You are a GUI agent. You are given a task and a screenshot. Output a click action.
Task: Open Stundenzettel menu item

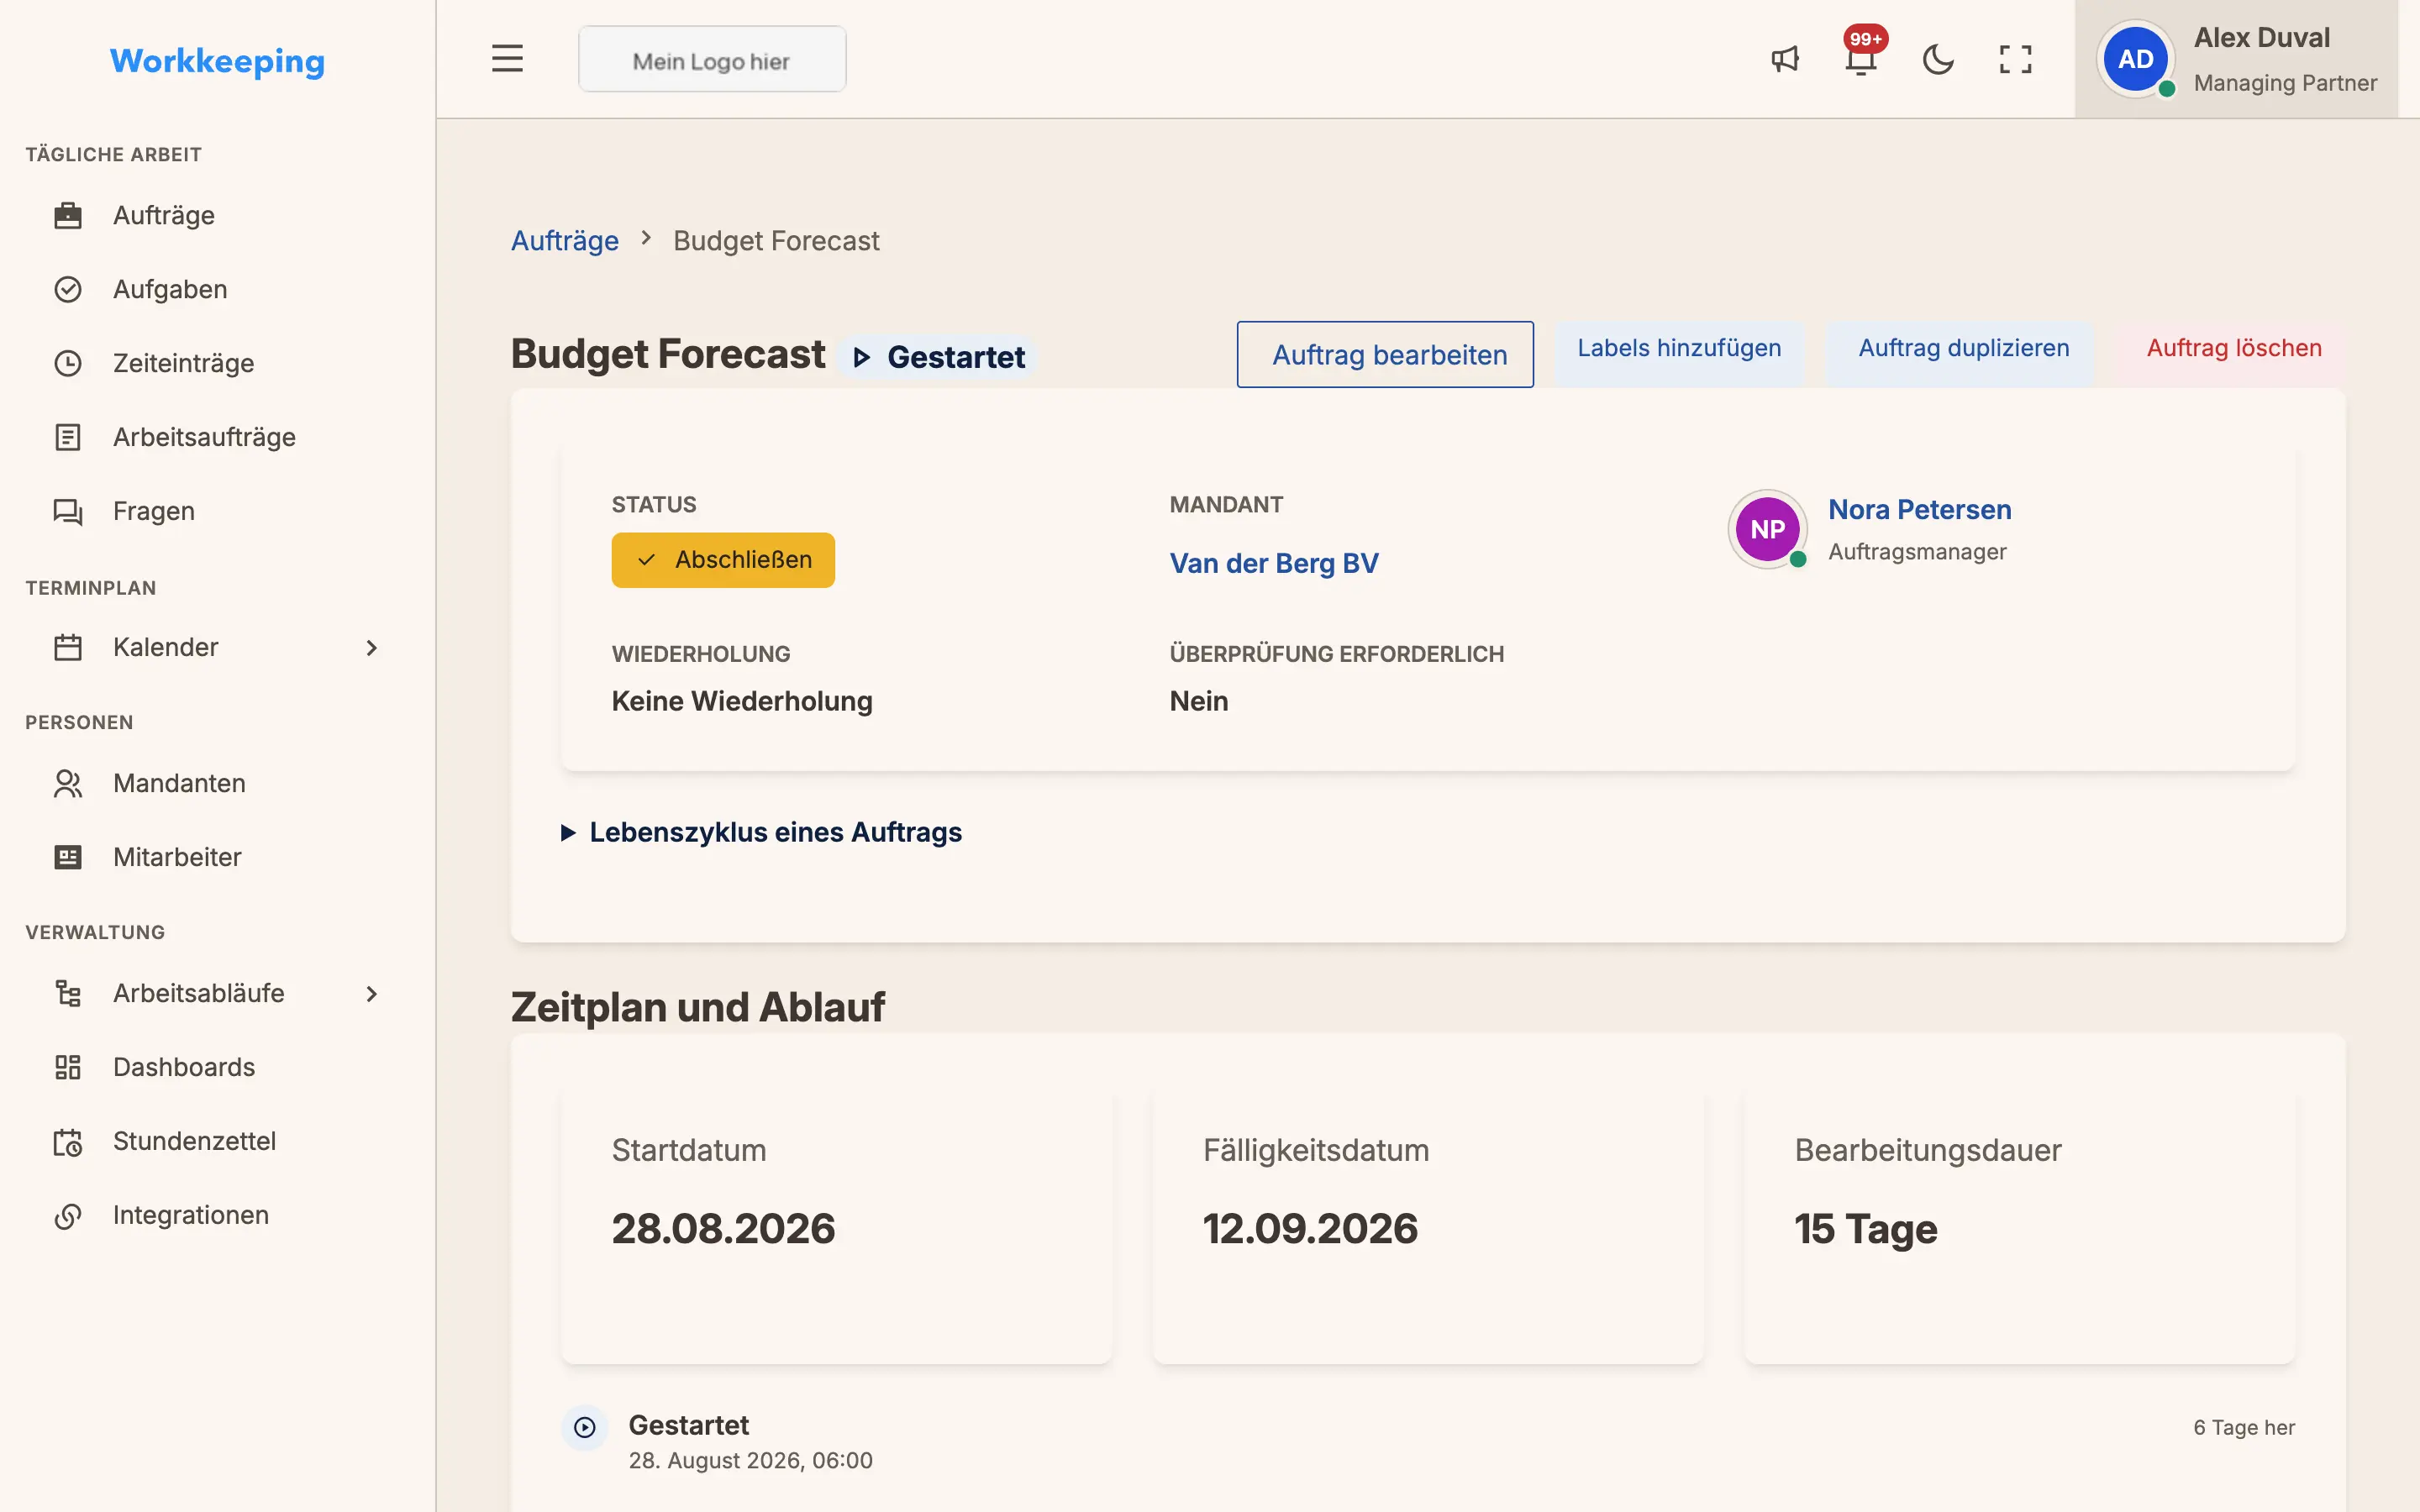(194, 1141)
